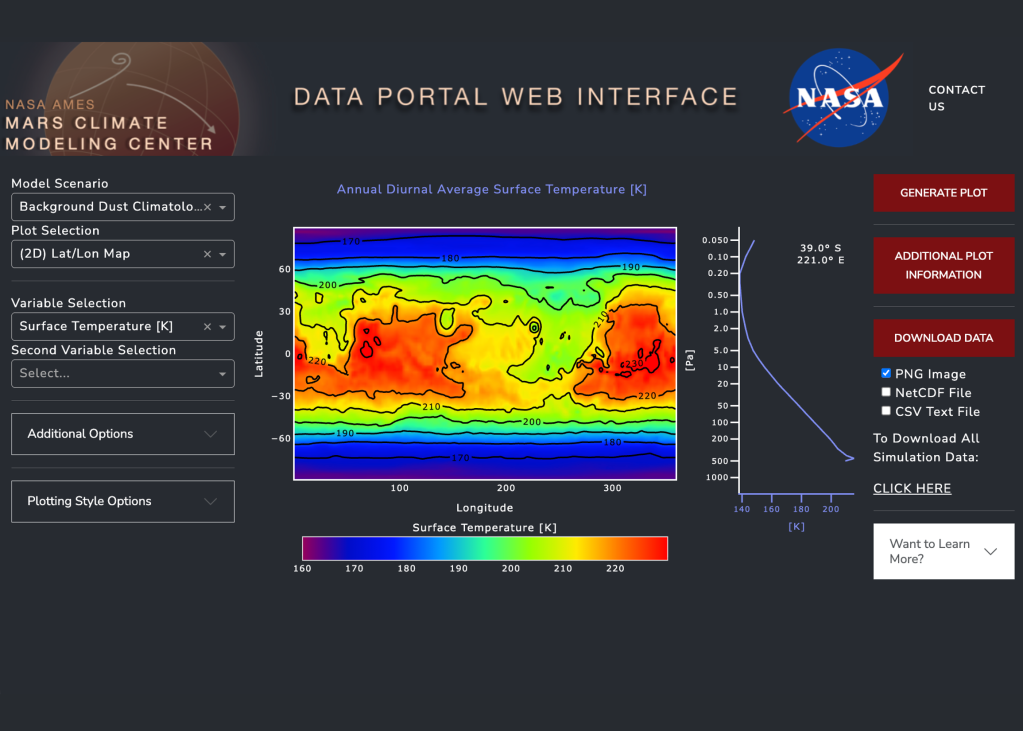Viewport: 1023px width, 731px height.
Task: Click the 'To Download All Simulation Data:' text
Action: click(x=926, y=448)
